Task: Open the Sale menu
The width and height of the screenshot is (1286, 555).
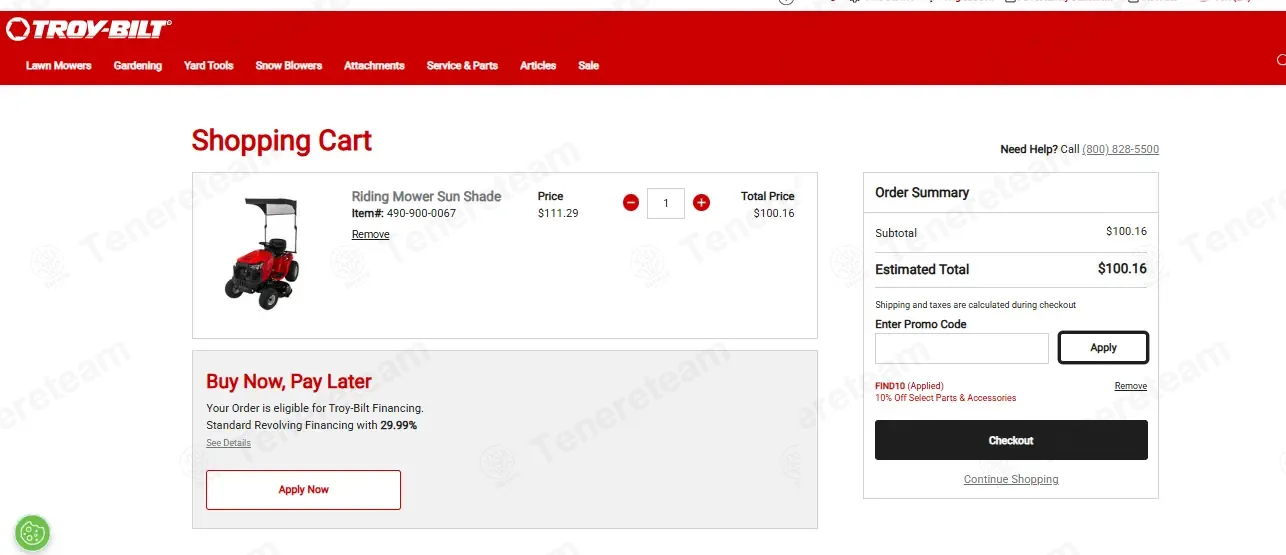Action: point(589,66)
